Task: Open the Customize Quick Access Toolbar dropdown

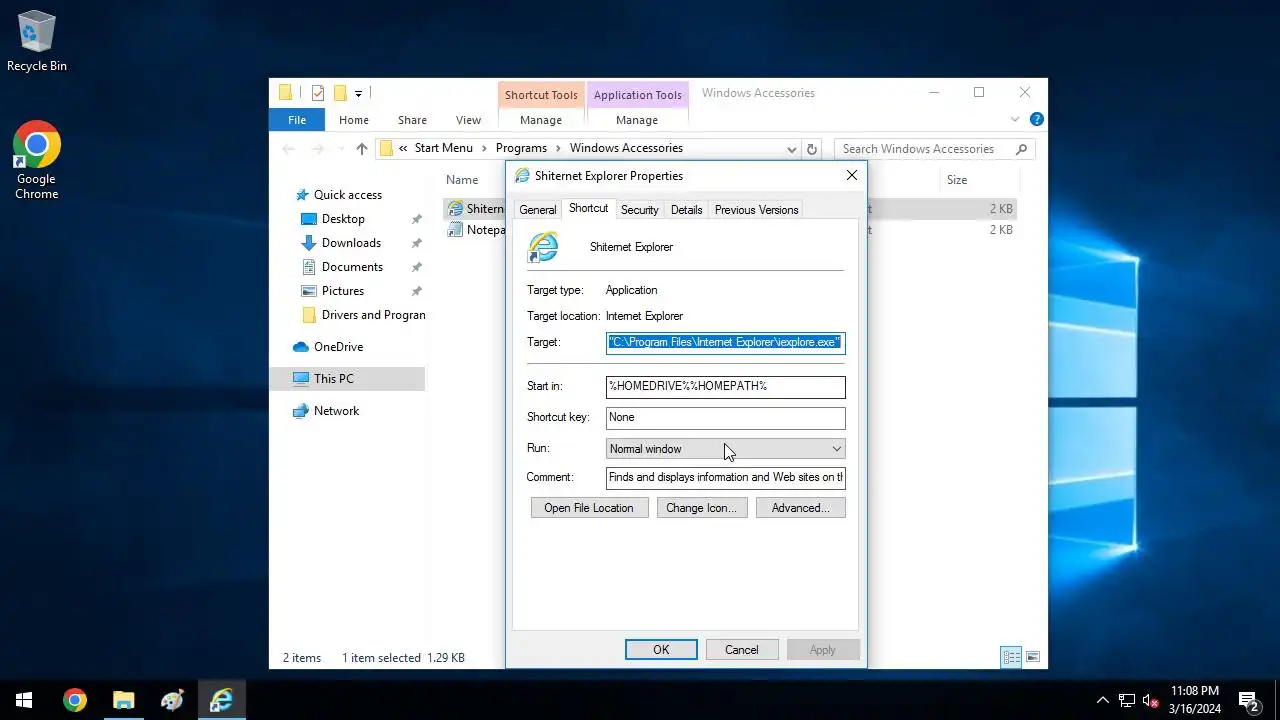Action: (358, 93)
